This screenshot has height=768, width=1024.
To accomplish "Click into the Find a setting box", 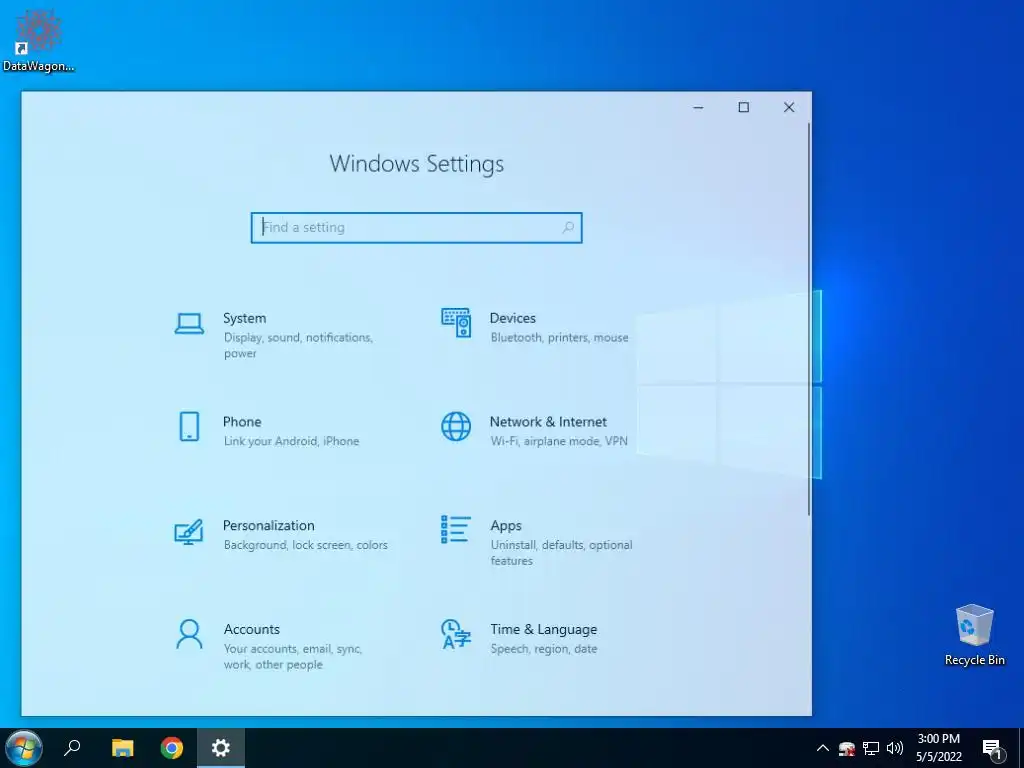I will coord(417,227).
